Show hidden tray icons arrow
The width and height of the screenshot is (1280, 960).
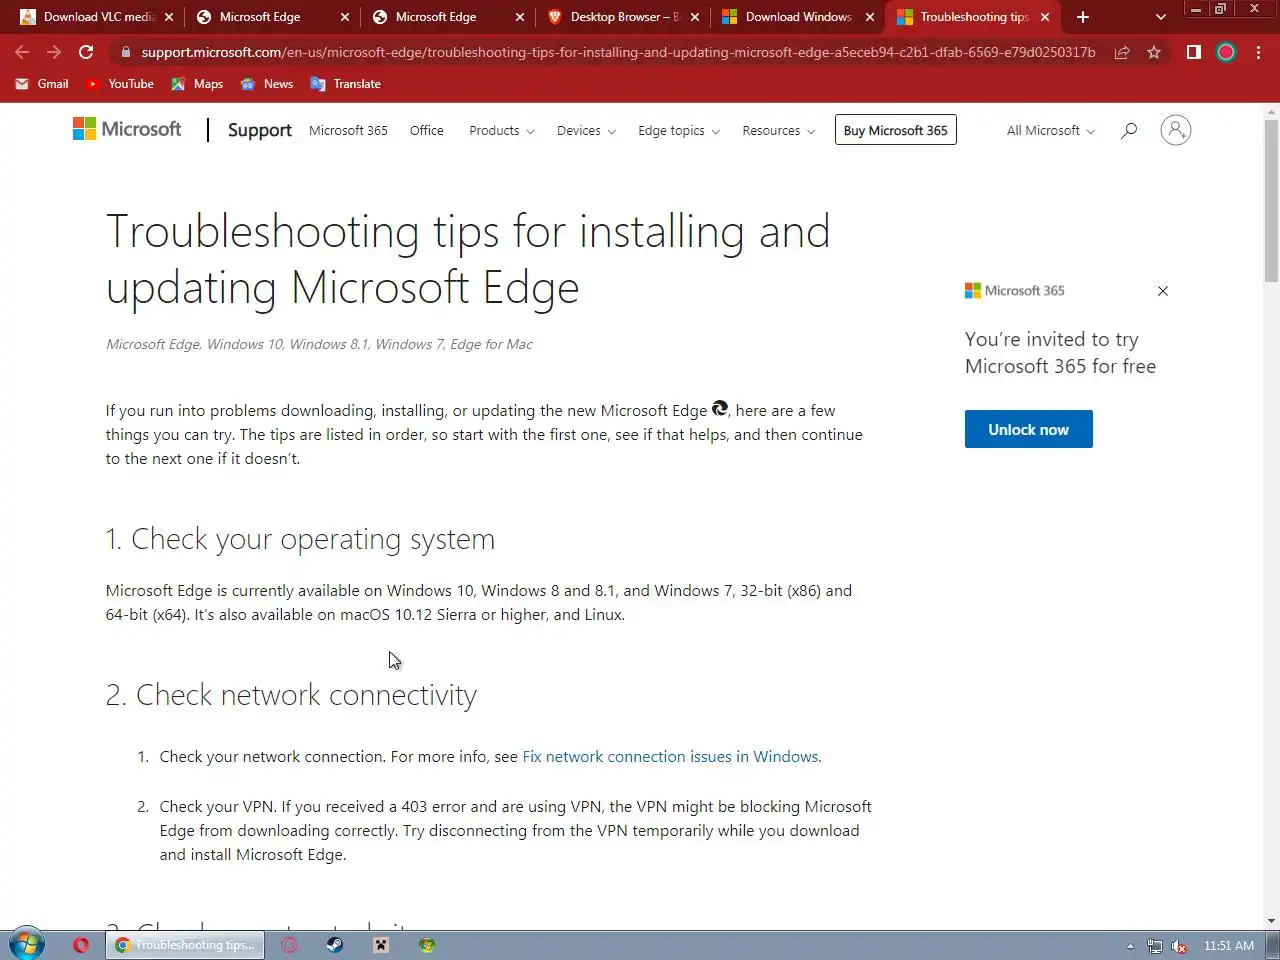(1130, 946)
